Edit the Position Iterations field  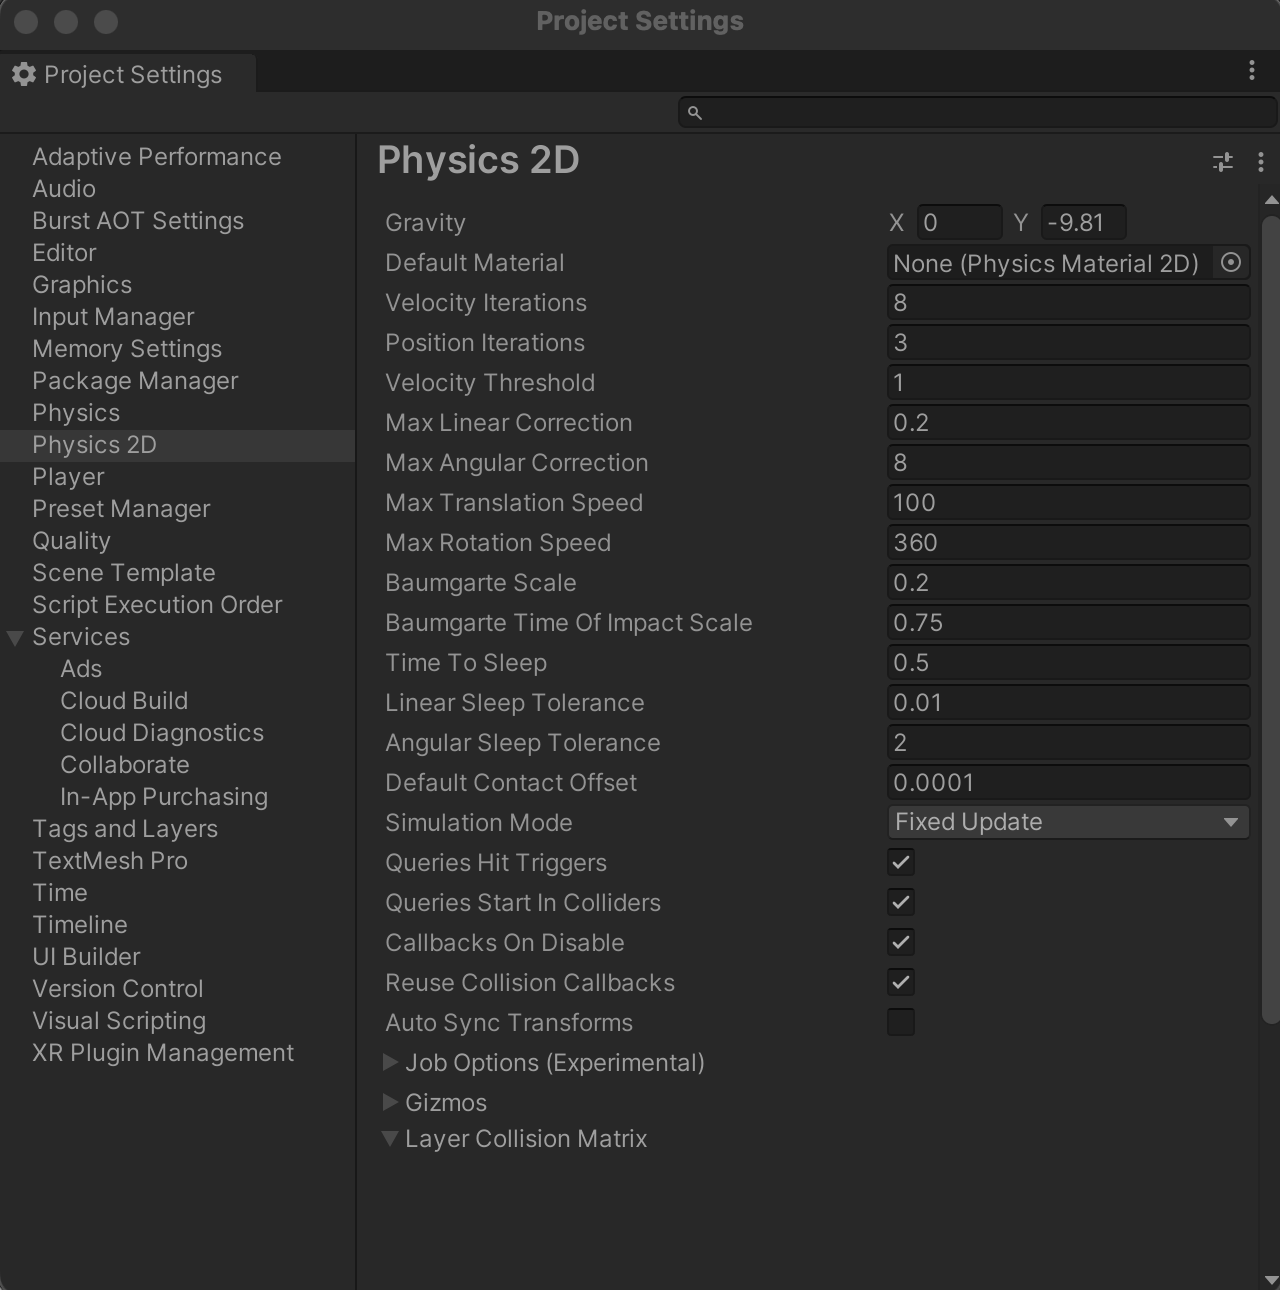tap(1068, 342)
